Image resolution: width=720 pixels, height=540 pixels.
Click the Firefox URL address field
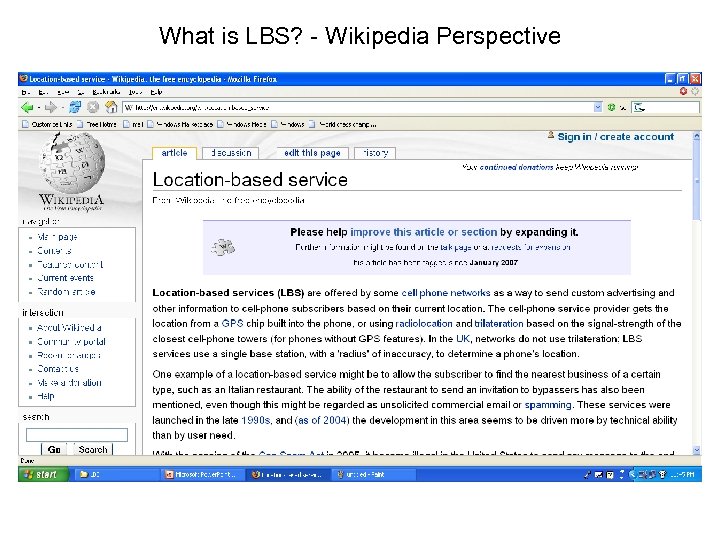tap(358, 107)
